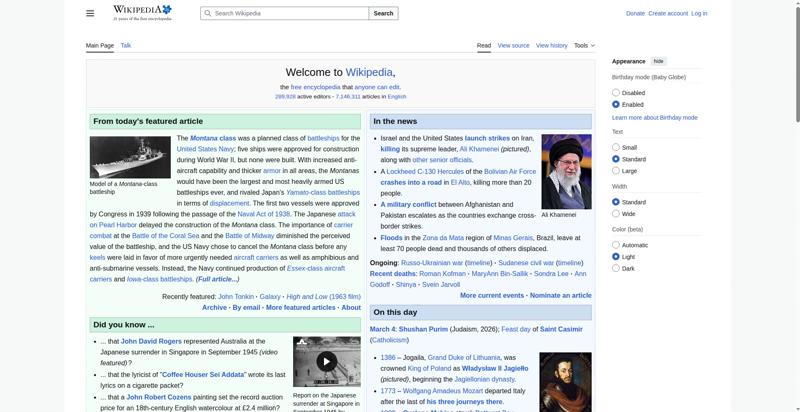Open the Montana-class battleship model image
800x412 pixels.
130,157
